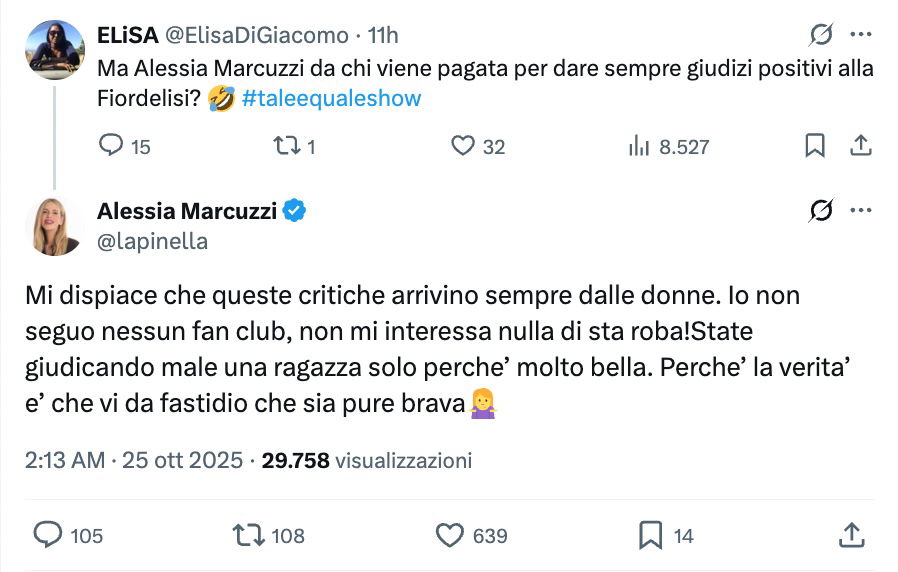Share ELiSA's tweet
Viewport: 898px width, 572px height.
(860, 146)
